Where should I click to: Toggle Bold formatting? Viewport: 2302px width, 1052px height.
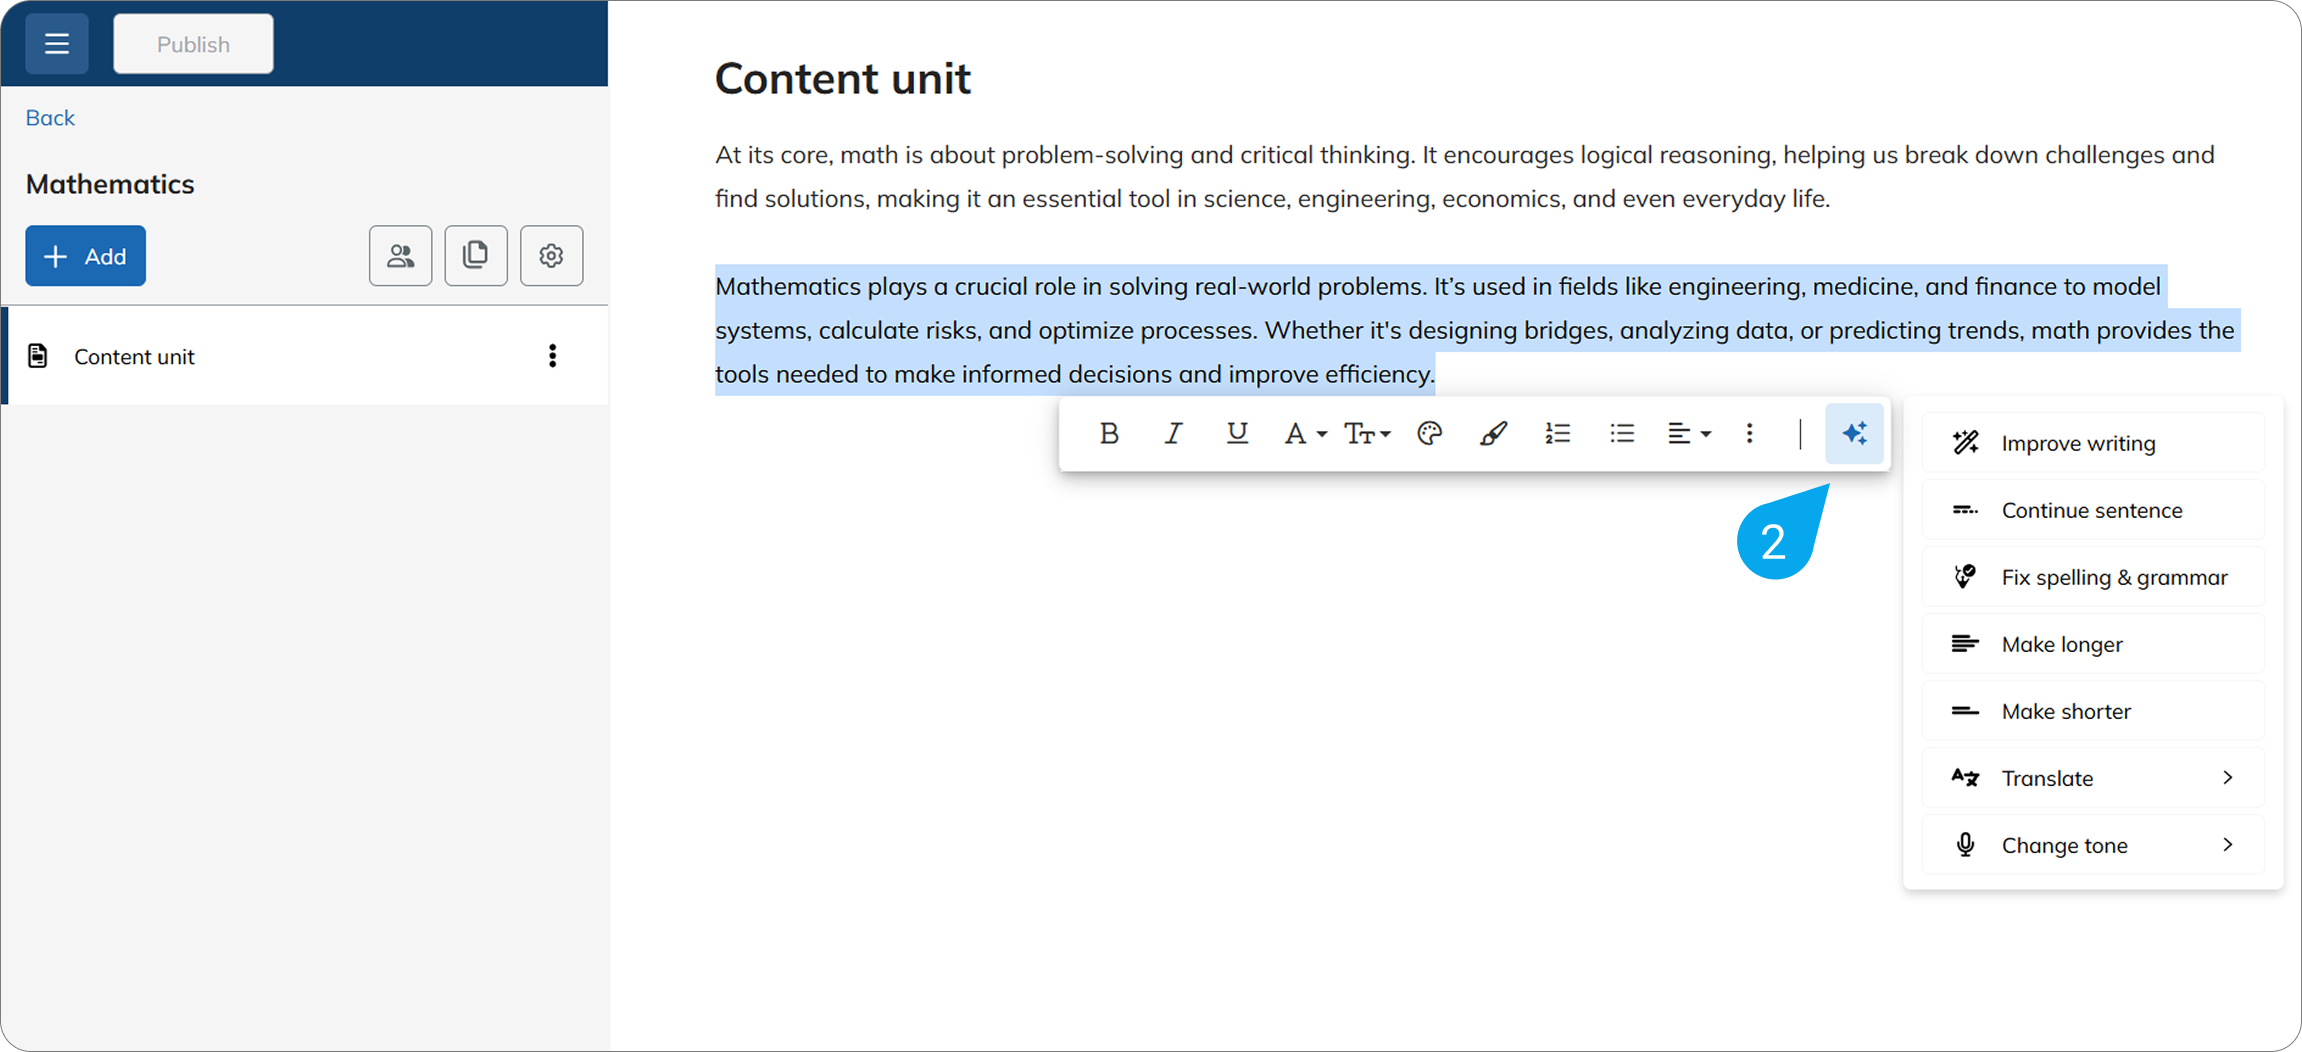(1109, 433)
